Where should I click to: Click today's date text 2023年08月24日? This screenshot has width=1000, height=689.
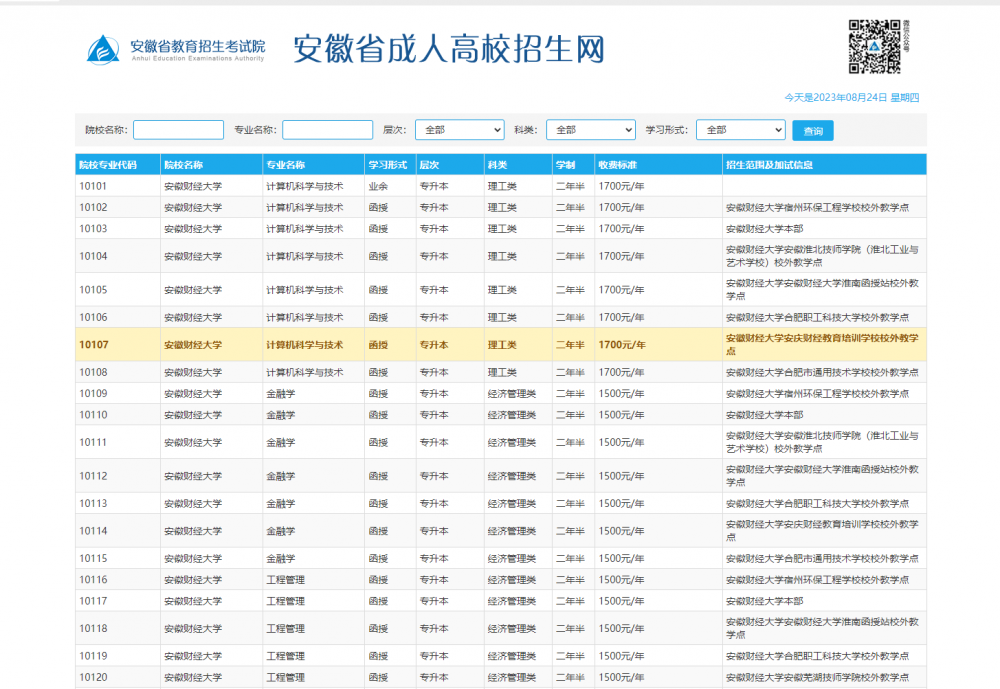click(x=850, y=98)
